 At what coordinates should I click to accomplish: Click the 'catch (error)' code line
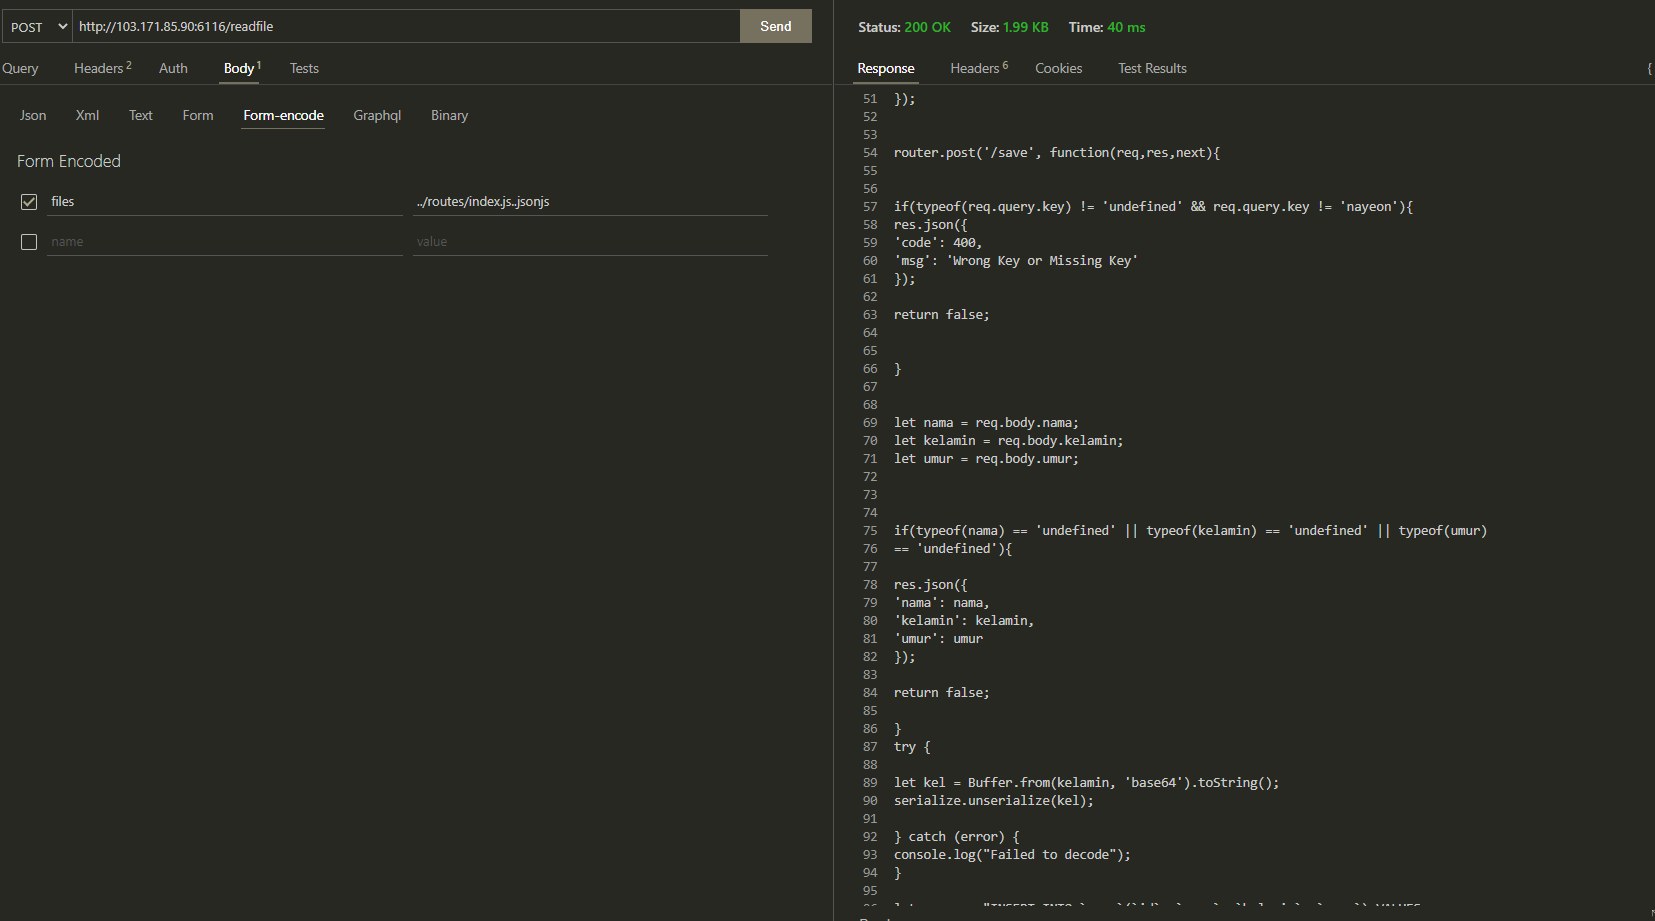point(957,837)
